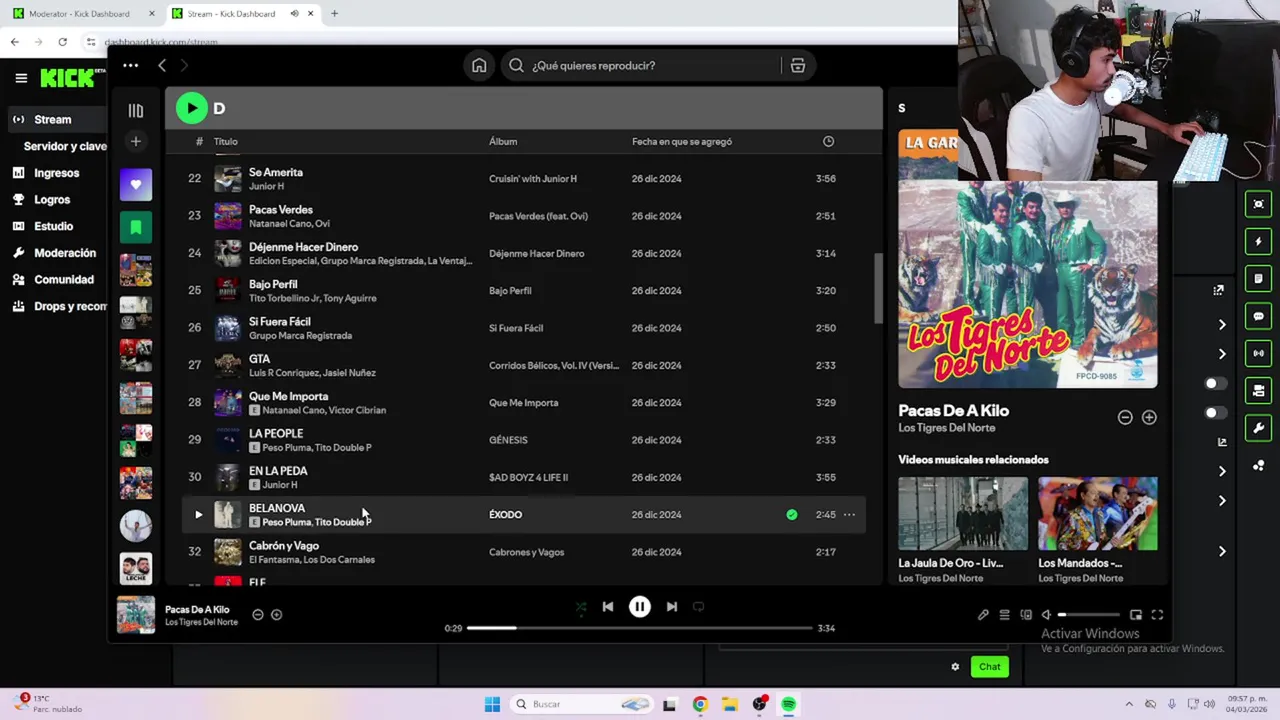The image size is (1280, 720).
Task: Toggle the saved checkmark on BELANOVA
Action: click(792, 514)
